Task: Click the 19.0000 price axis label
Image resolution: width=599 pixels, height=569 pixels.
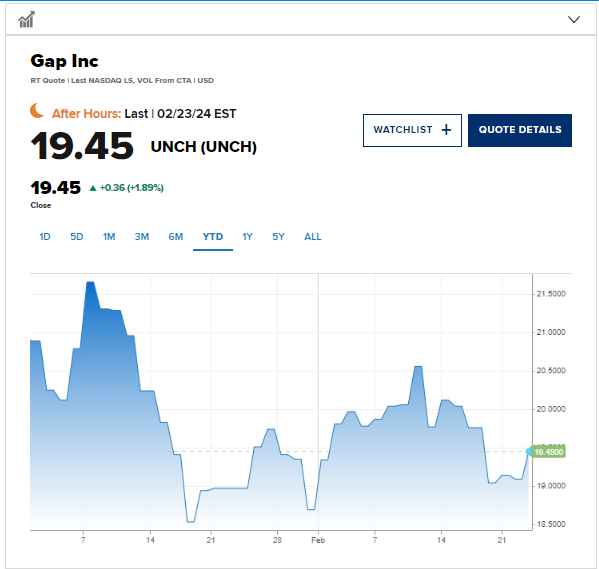Action: (551, 486)
